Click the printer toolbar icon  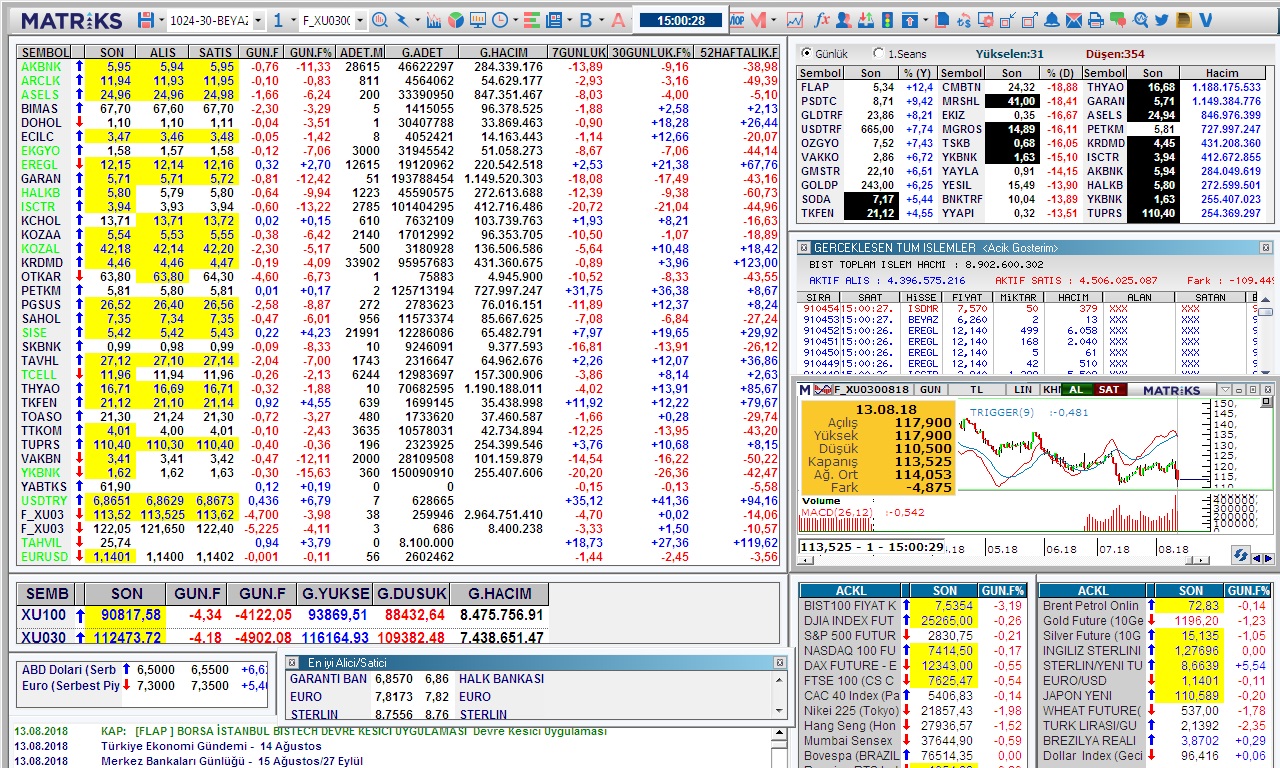click(1096, 20)
